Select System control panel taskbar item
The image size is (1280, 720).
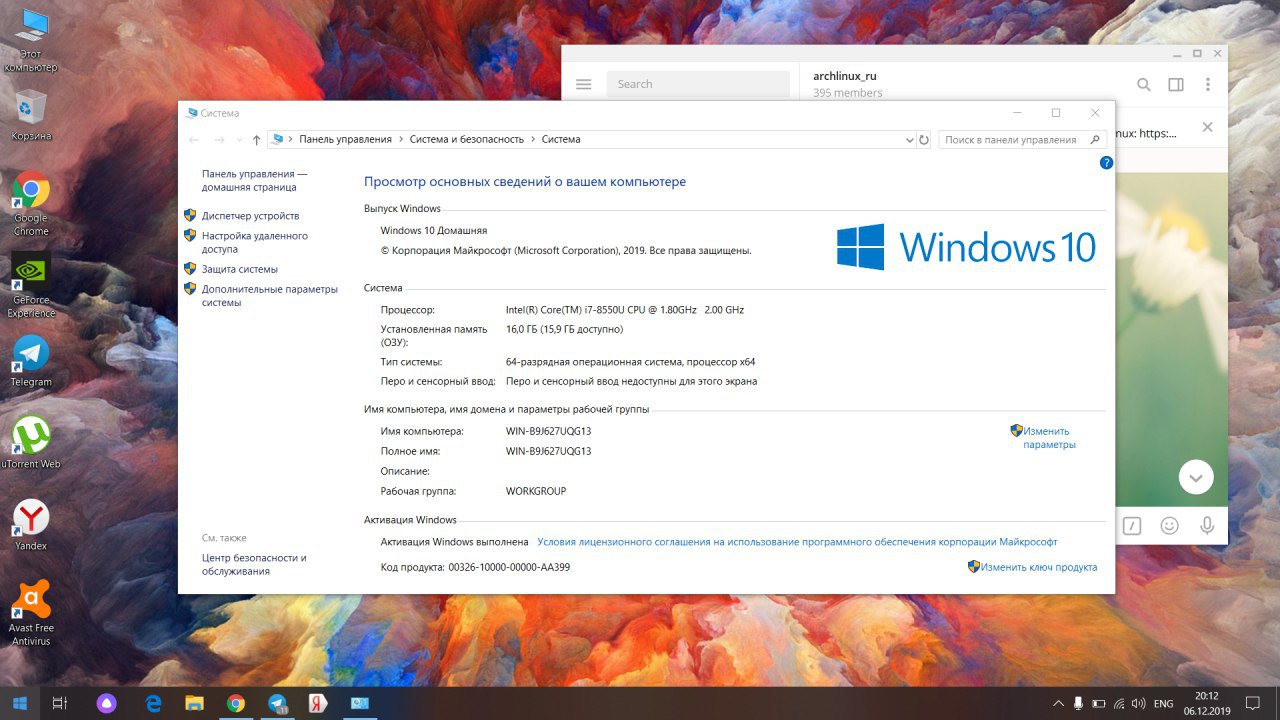[x=360, y=703]
